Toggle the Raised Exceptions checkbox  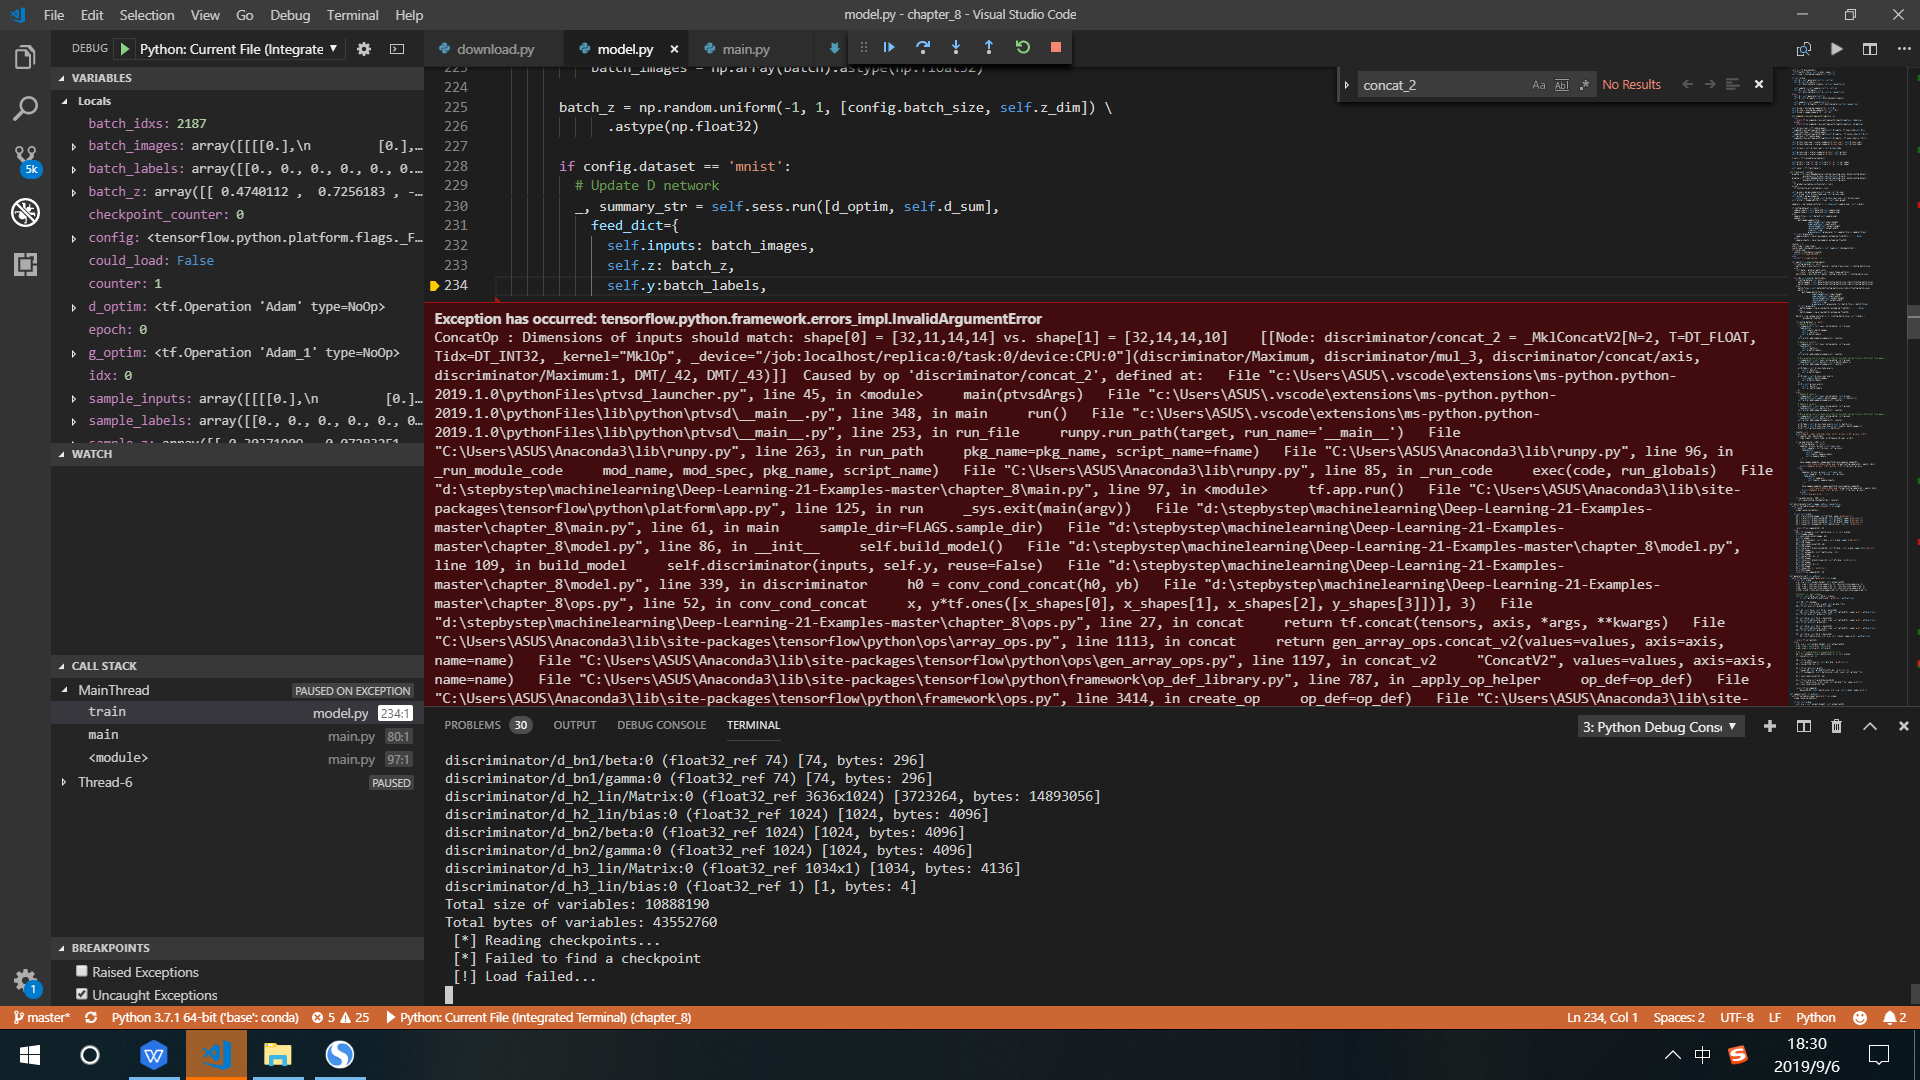coord(82,971)
